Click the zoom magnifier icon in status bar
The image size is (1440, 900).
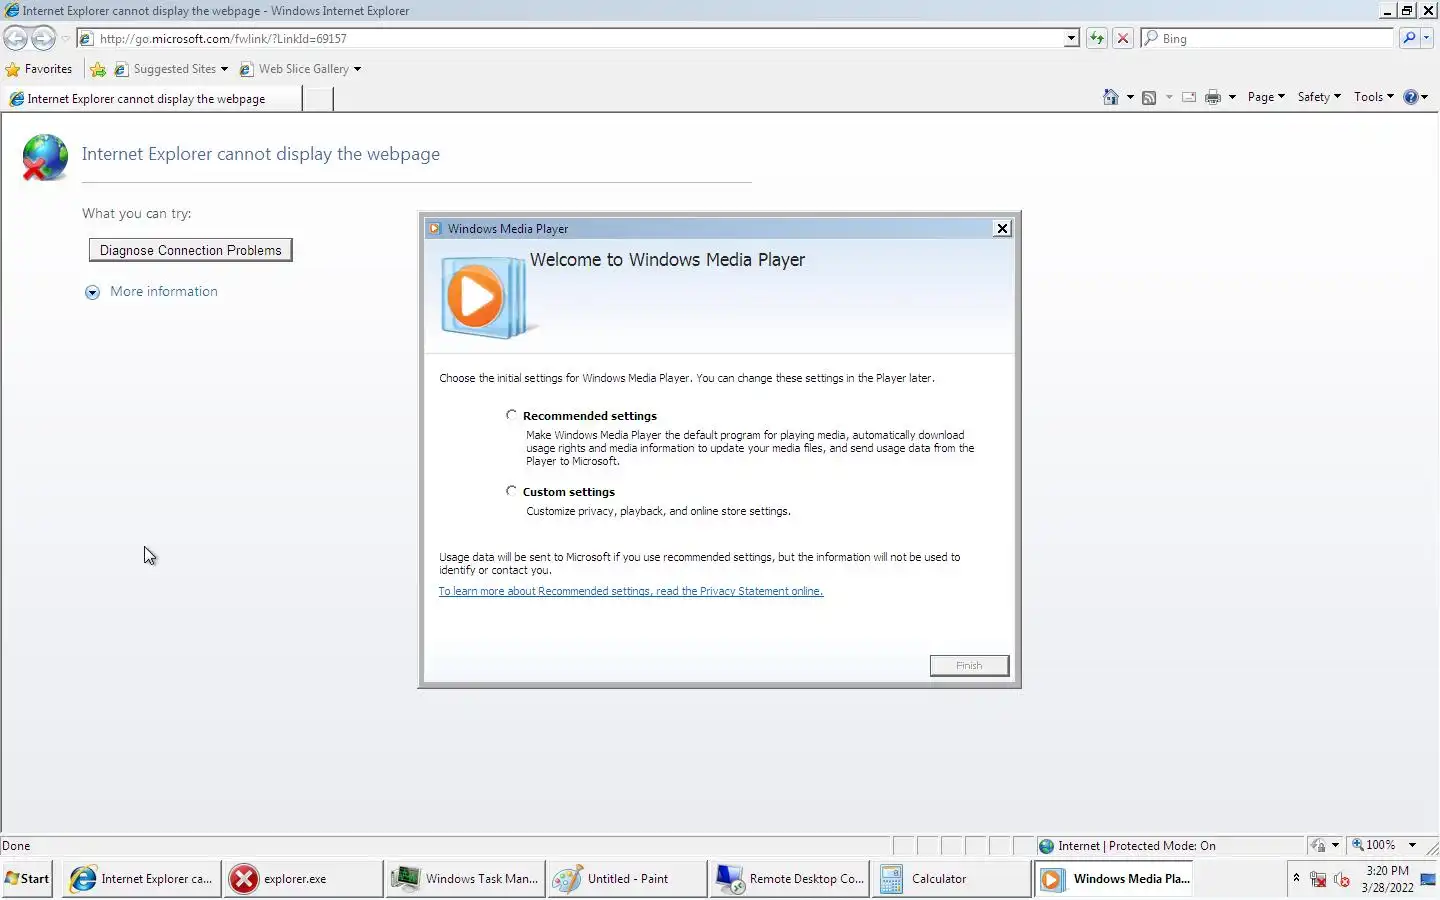1358,845
